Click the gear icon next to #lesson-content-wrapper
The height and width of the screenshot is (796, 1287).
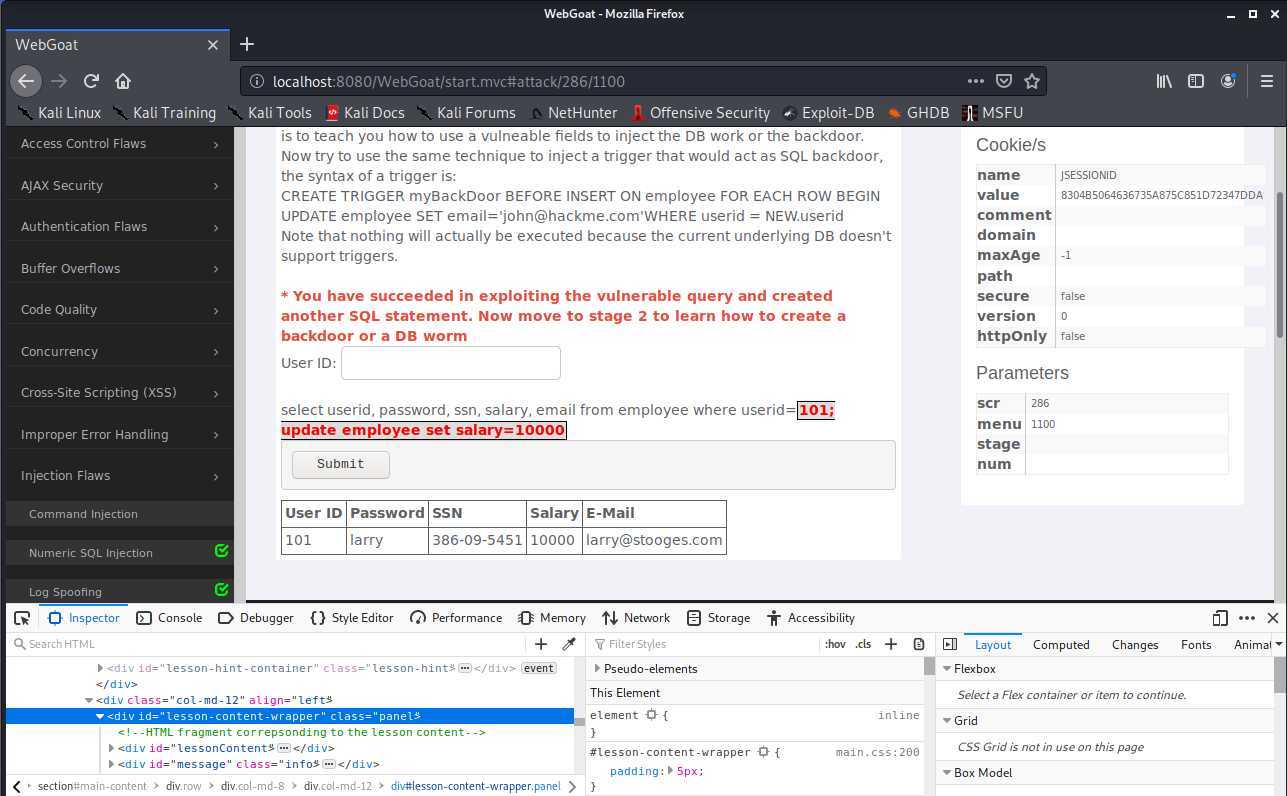pyautogui.click(x=763, y=752)
